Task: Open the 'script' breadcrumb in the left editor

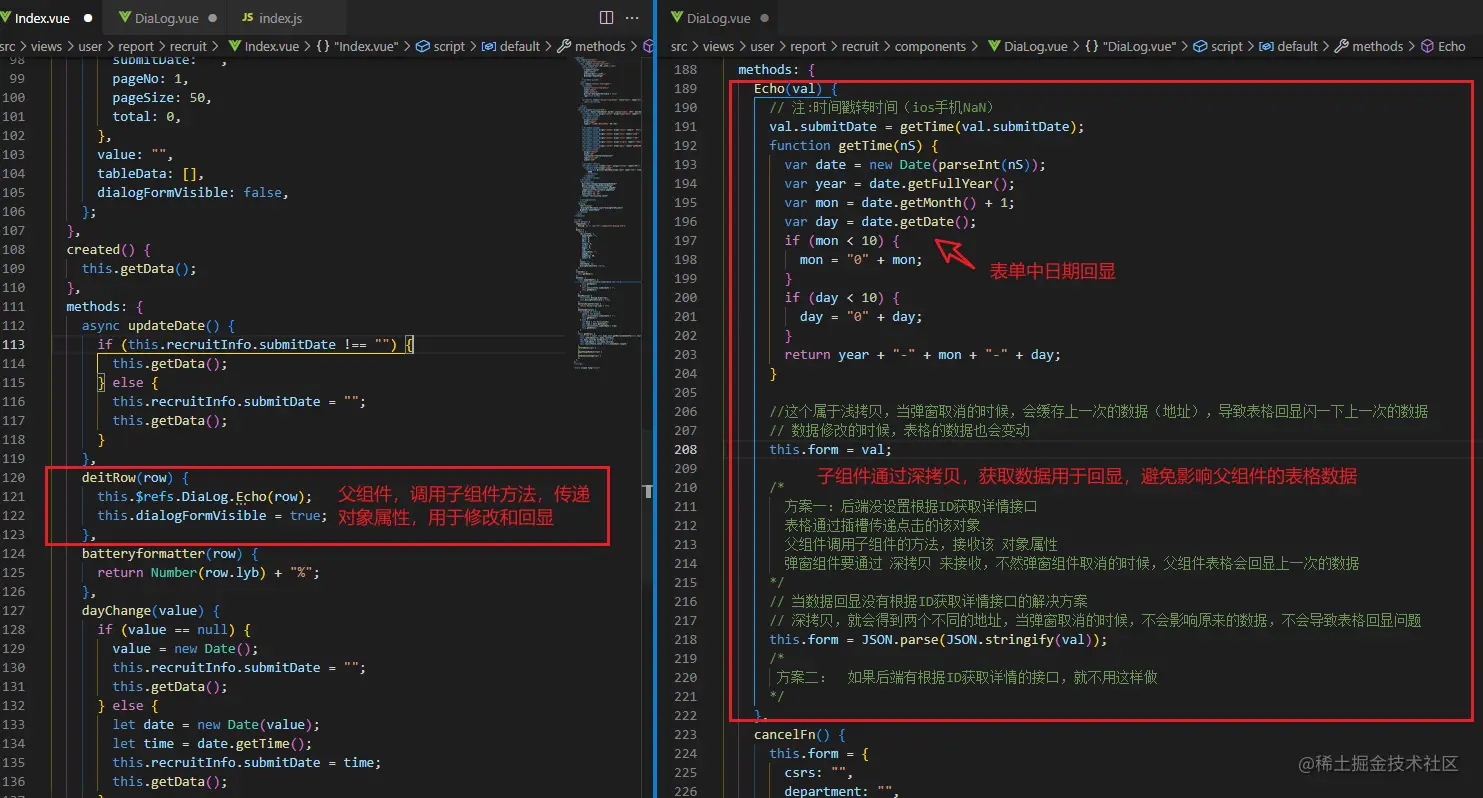Action: (440, 46)
